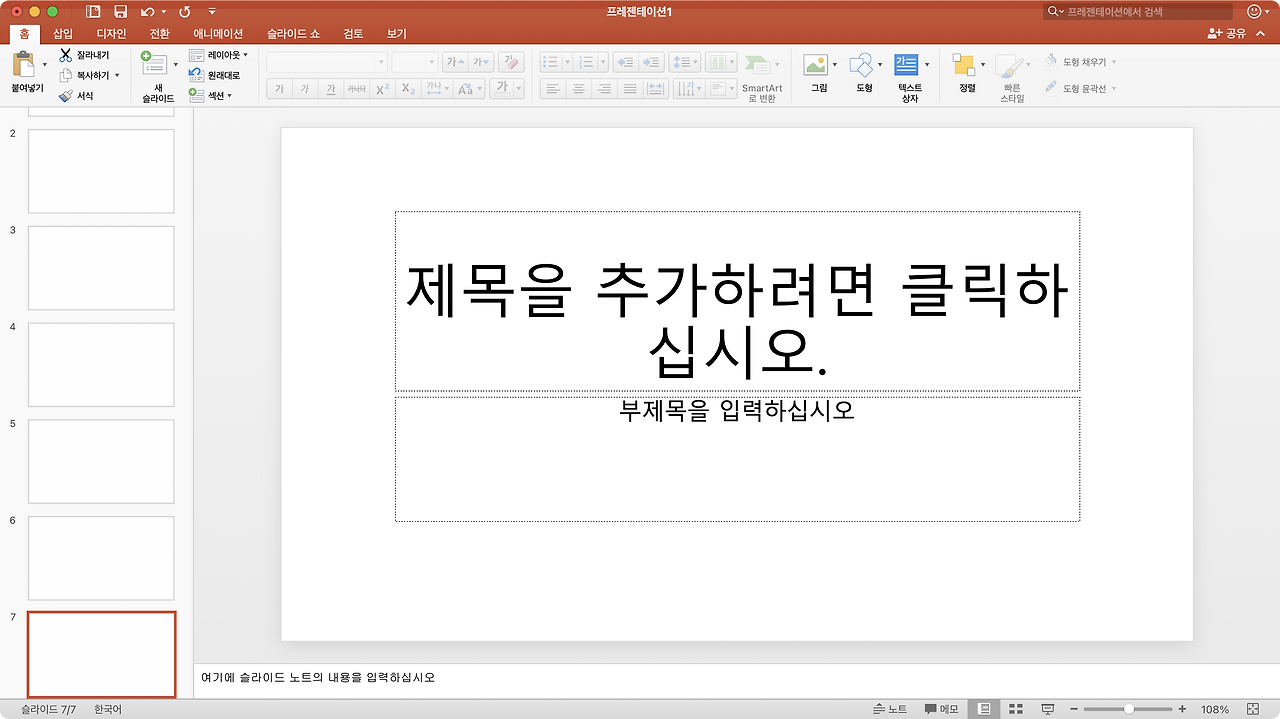Click the 한국어 language indicator
Viewport: 1280px width, 719px height.
tap(107, 709)
